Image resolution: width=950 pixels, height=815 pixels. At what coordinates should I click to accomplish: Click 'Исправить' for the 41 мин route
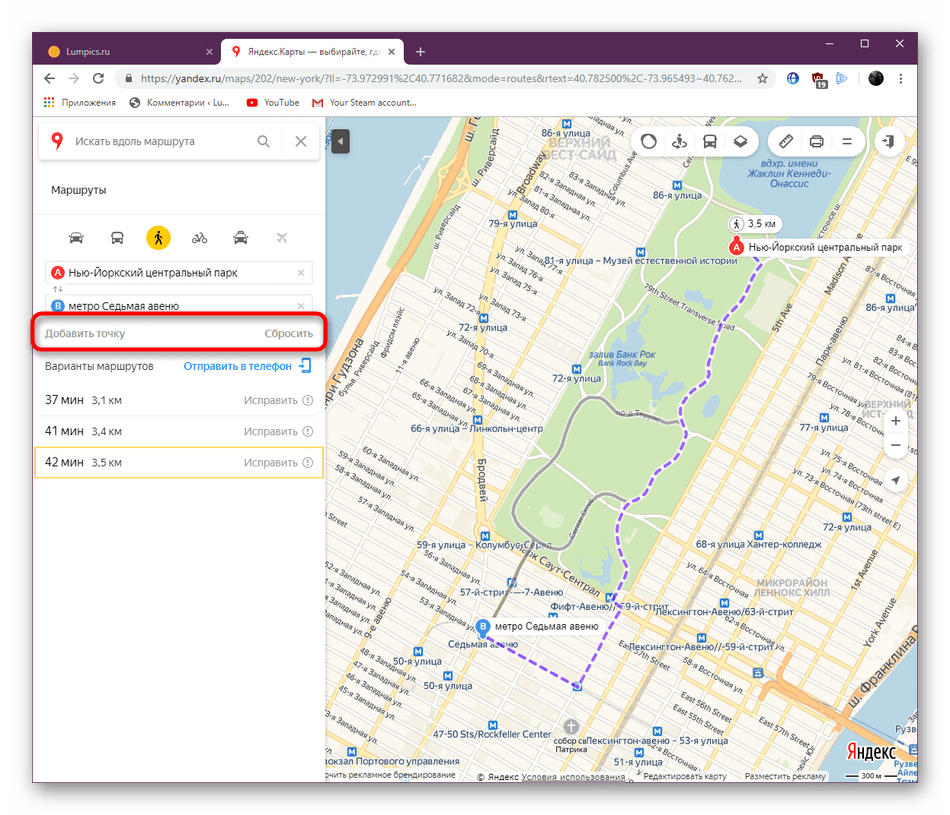coord(278,431)
